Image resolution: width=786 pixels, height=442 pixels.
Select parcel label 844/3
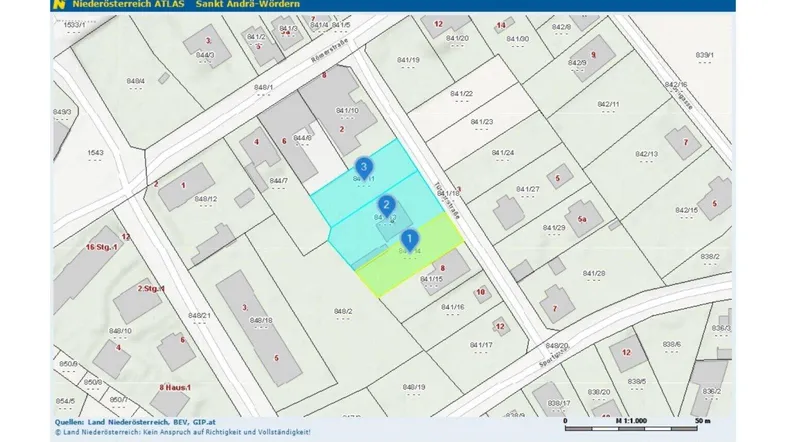coord(205,55)
